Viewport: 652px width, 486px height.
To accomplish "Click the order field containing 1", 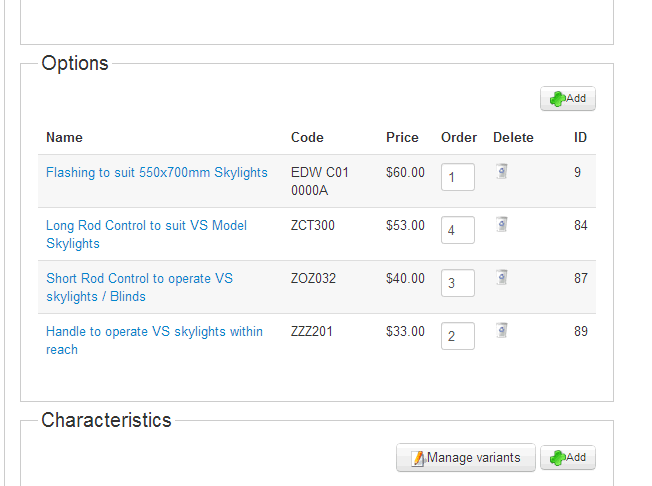I will 457,178.
